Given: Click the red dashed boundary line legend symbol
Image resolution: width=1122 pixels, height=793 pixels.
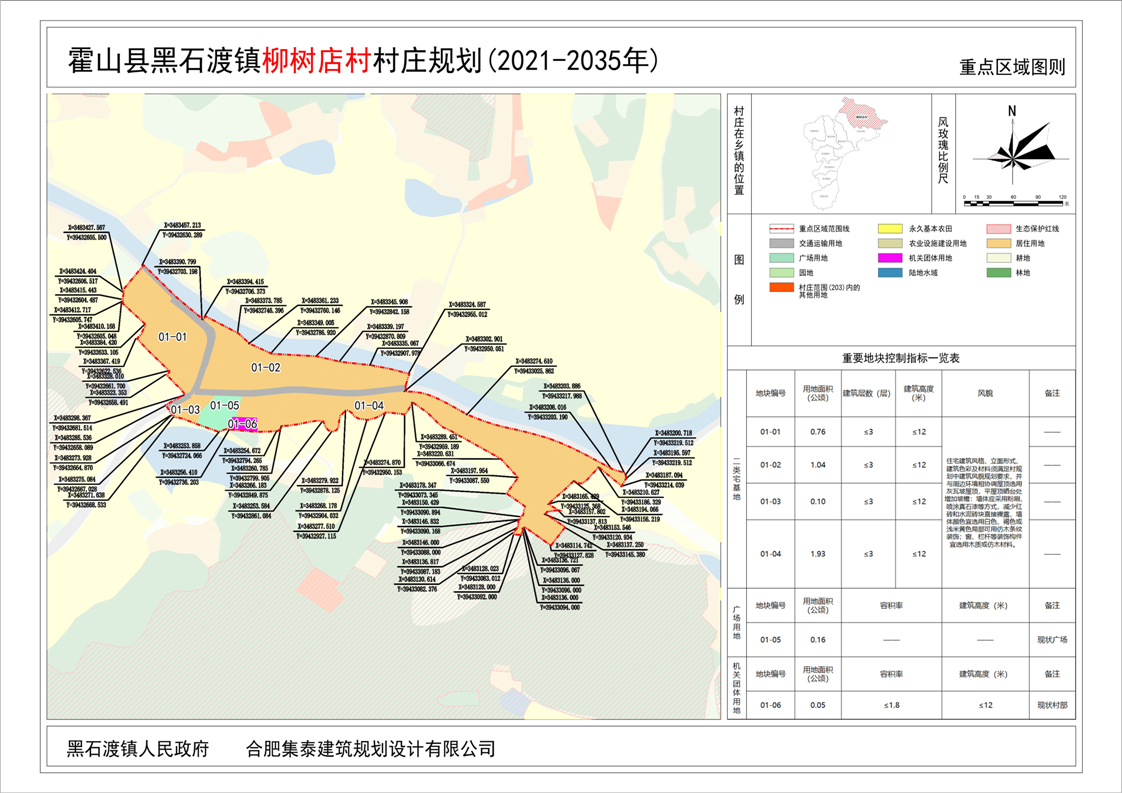Looking at the screenshot, I should click(780, 229).
